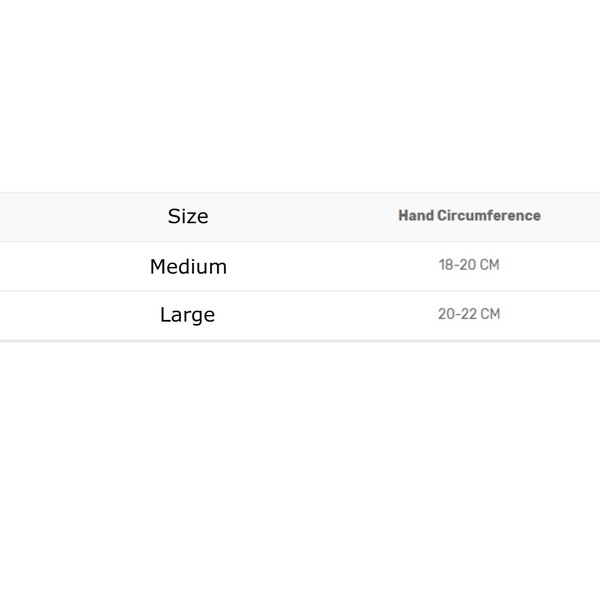Click the 18-20 CM measurement value
The image size is (600, 600).
tap(469, 265)
